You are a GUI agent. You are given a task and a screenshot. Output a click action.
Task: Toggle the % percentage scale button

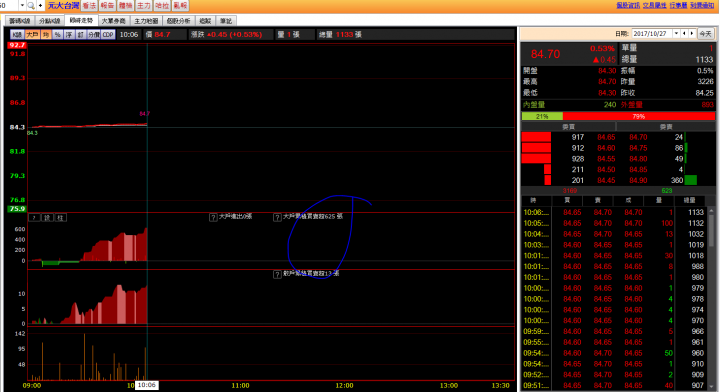[57, 34]
